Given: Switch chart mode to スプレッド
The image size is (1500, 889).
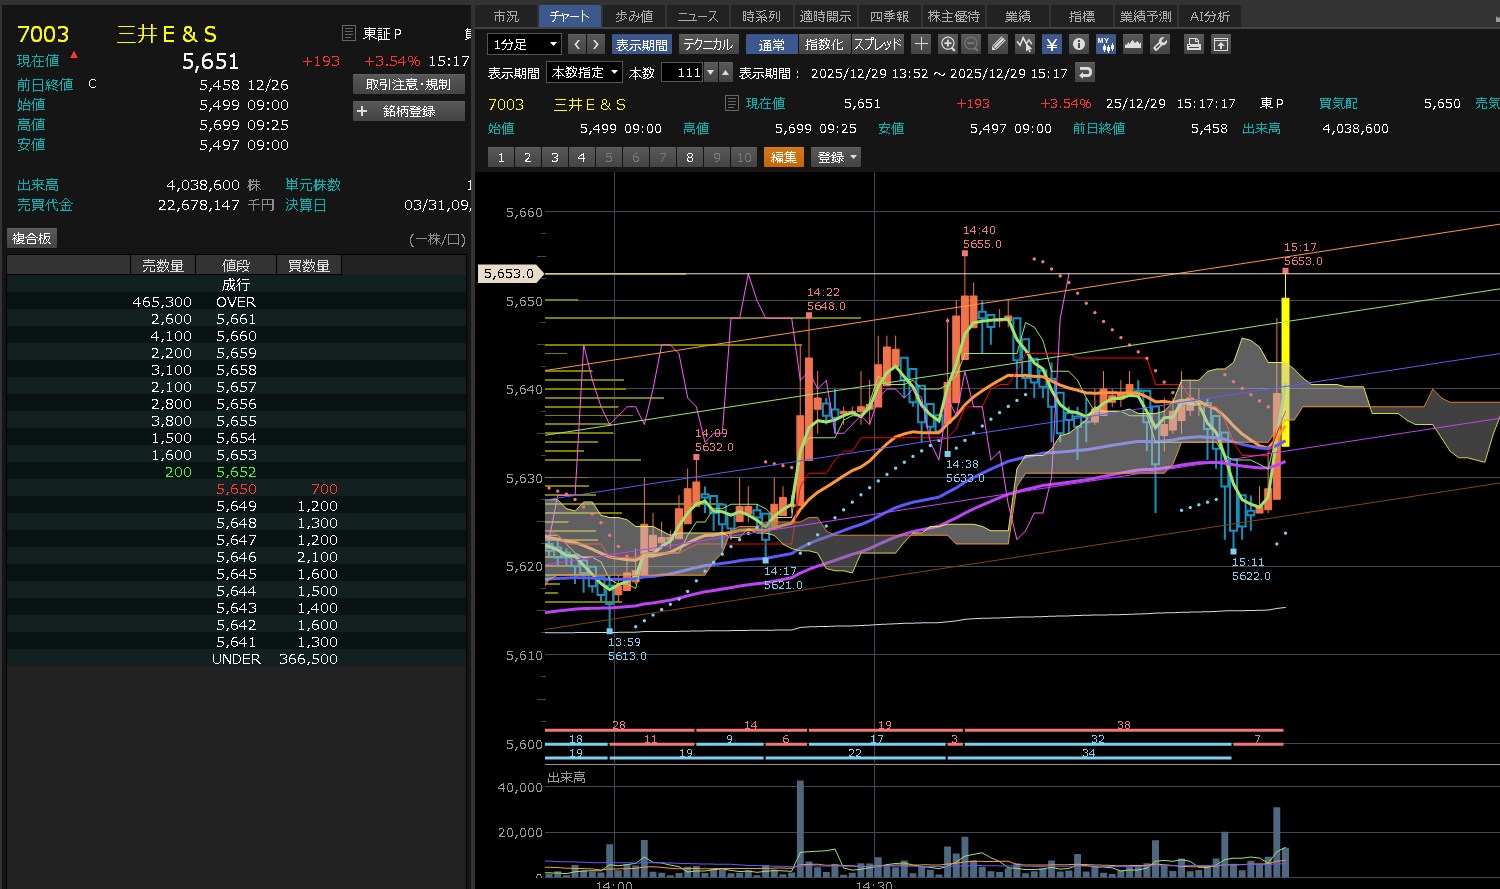Looking at the screenshot, I should 877,44.
